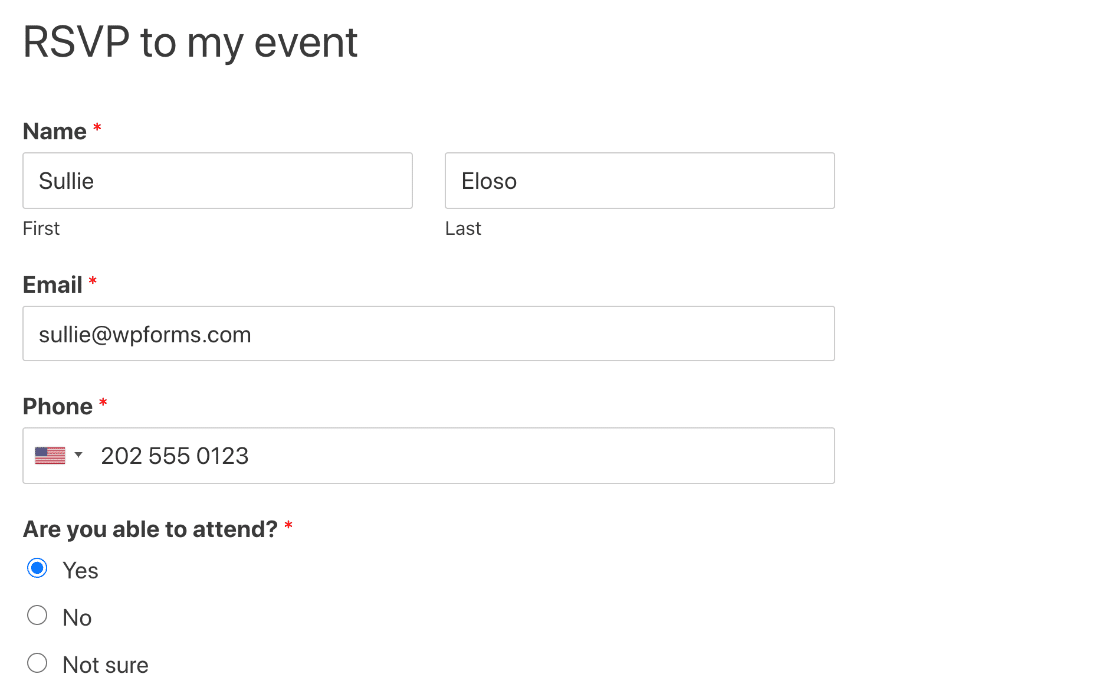Click the phone number 202 555 0123
This screenshot has width=1116, height=700.
point(175,456)
